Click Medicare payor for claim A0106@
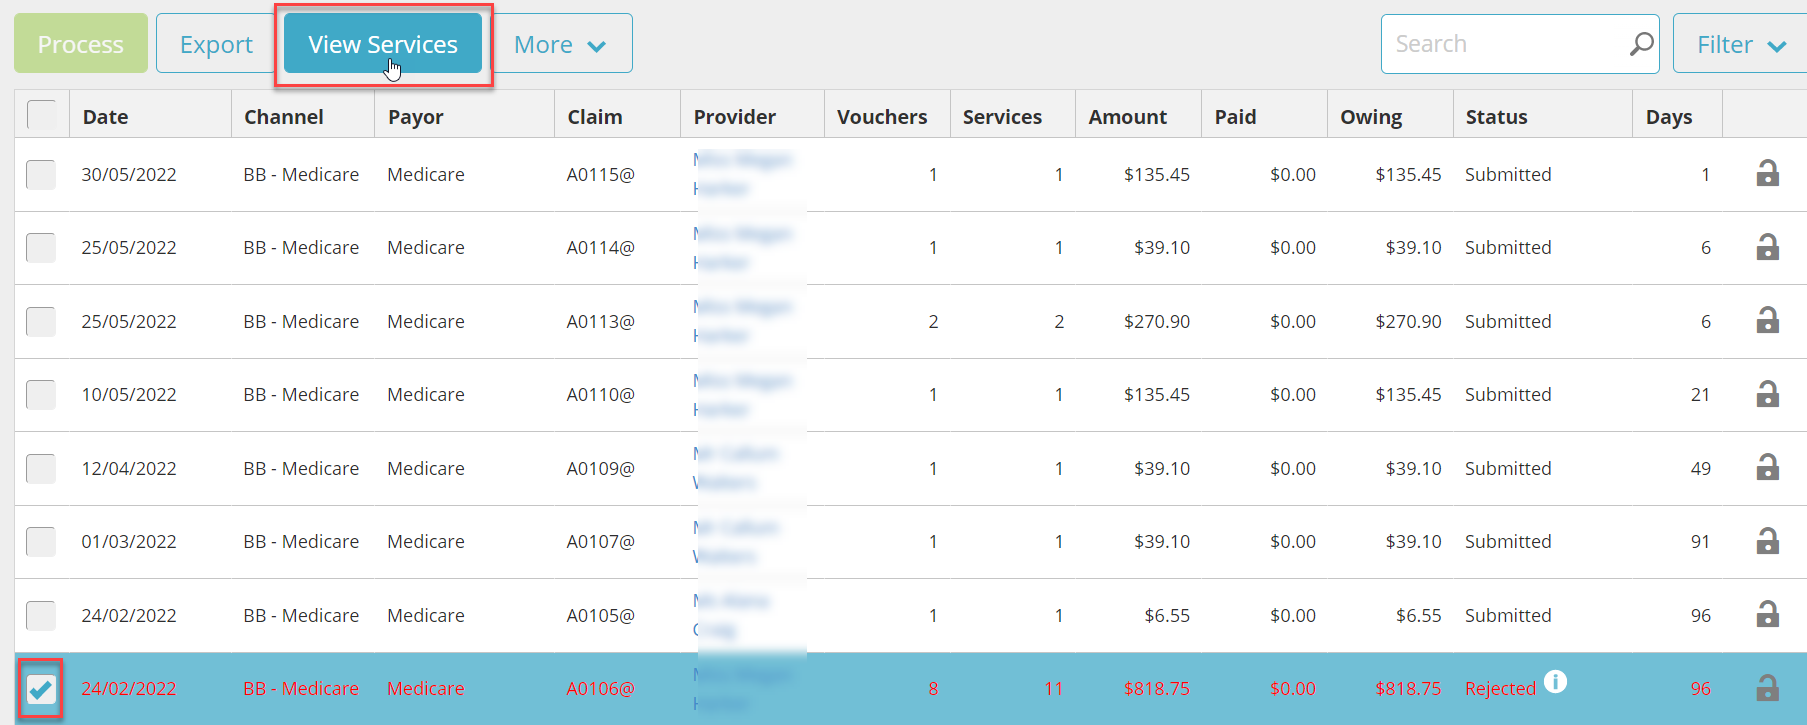Image resolution: width=1807 pixels, height=725 pixels. [426, 688]
